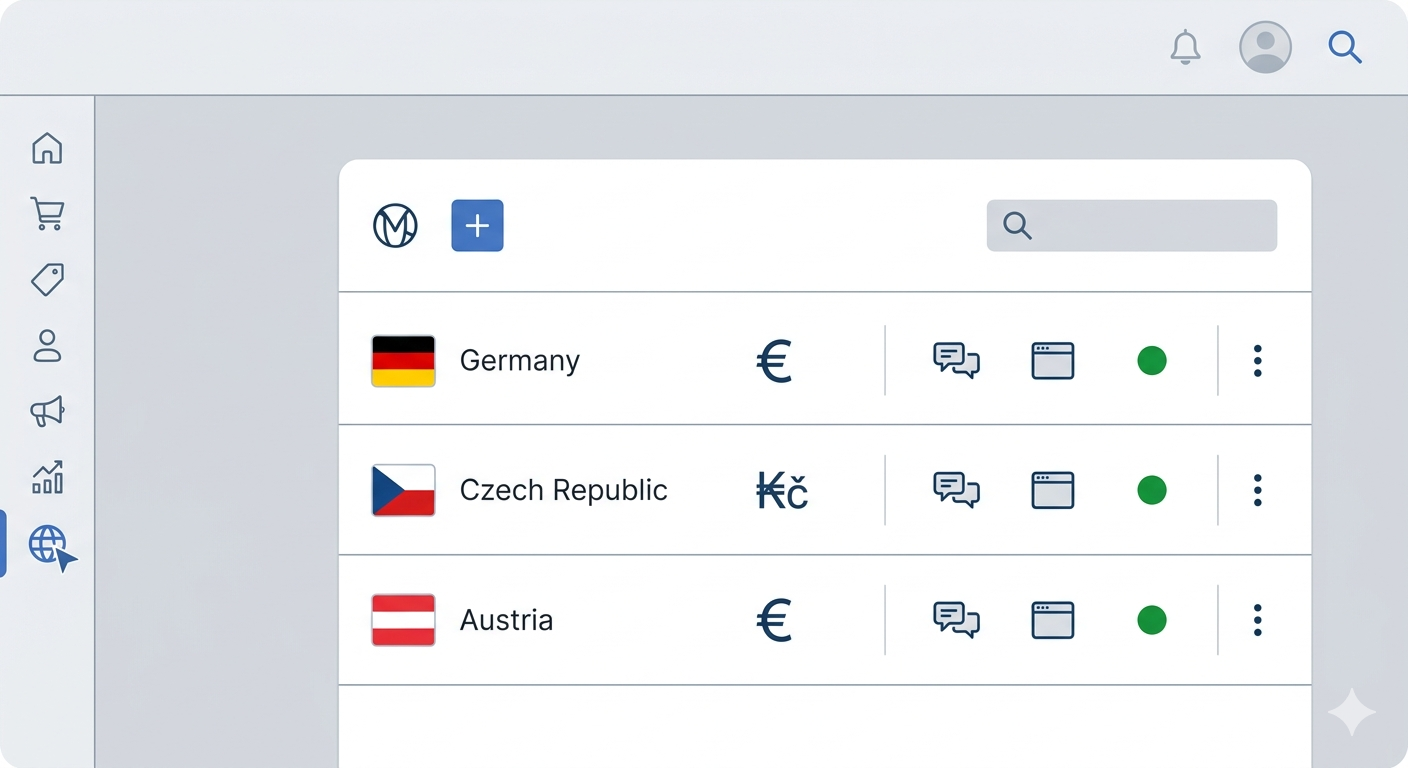Open the customers person icon
Image resolution: width=1408 pixels, height=768 pixels.
click(47, 346)
